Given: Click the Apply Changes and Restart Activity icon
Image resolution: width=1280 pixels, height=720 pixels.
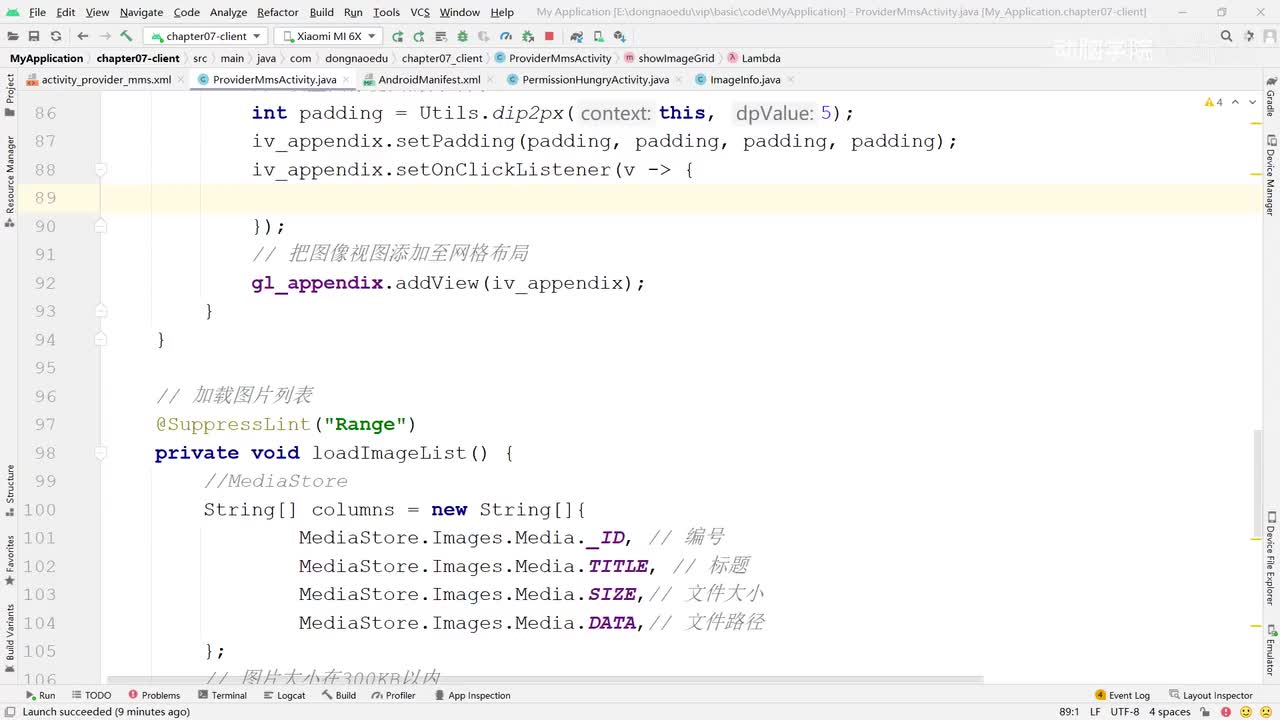Looking at the screenshot, I should click(419, 36).
